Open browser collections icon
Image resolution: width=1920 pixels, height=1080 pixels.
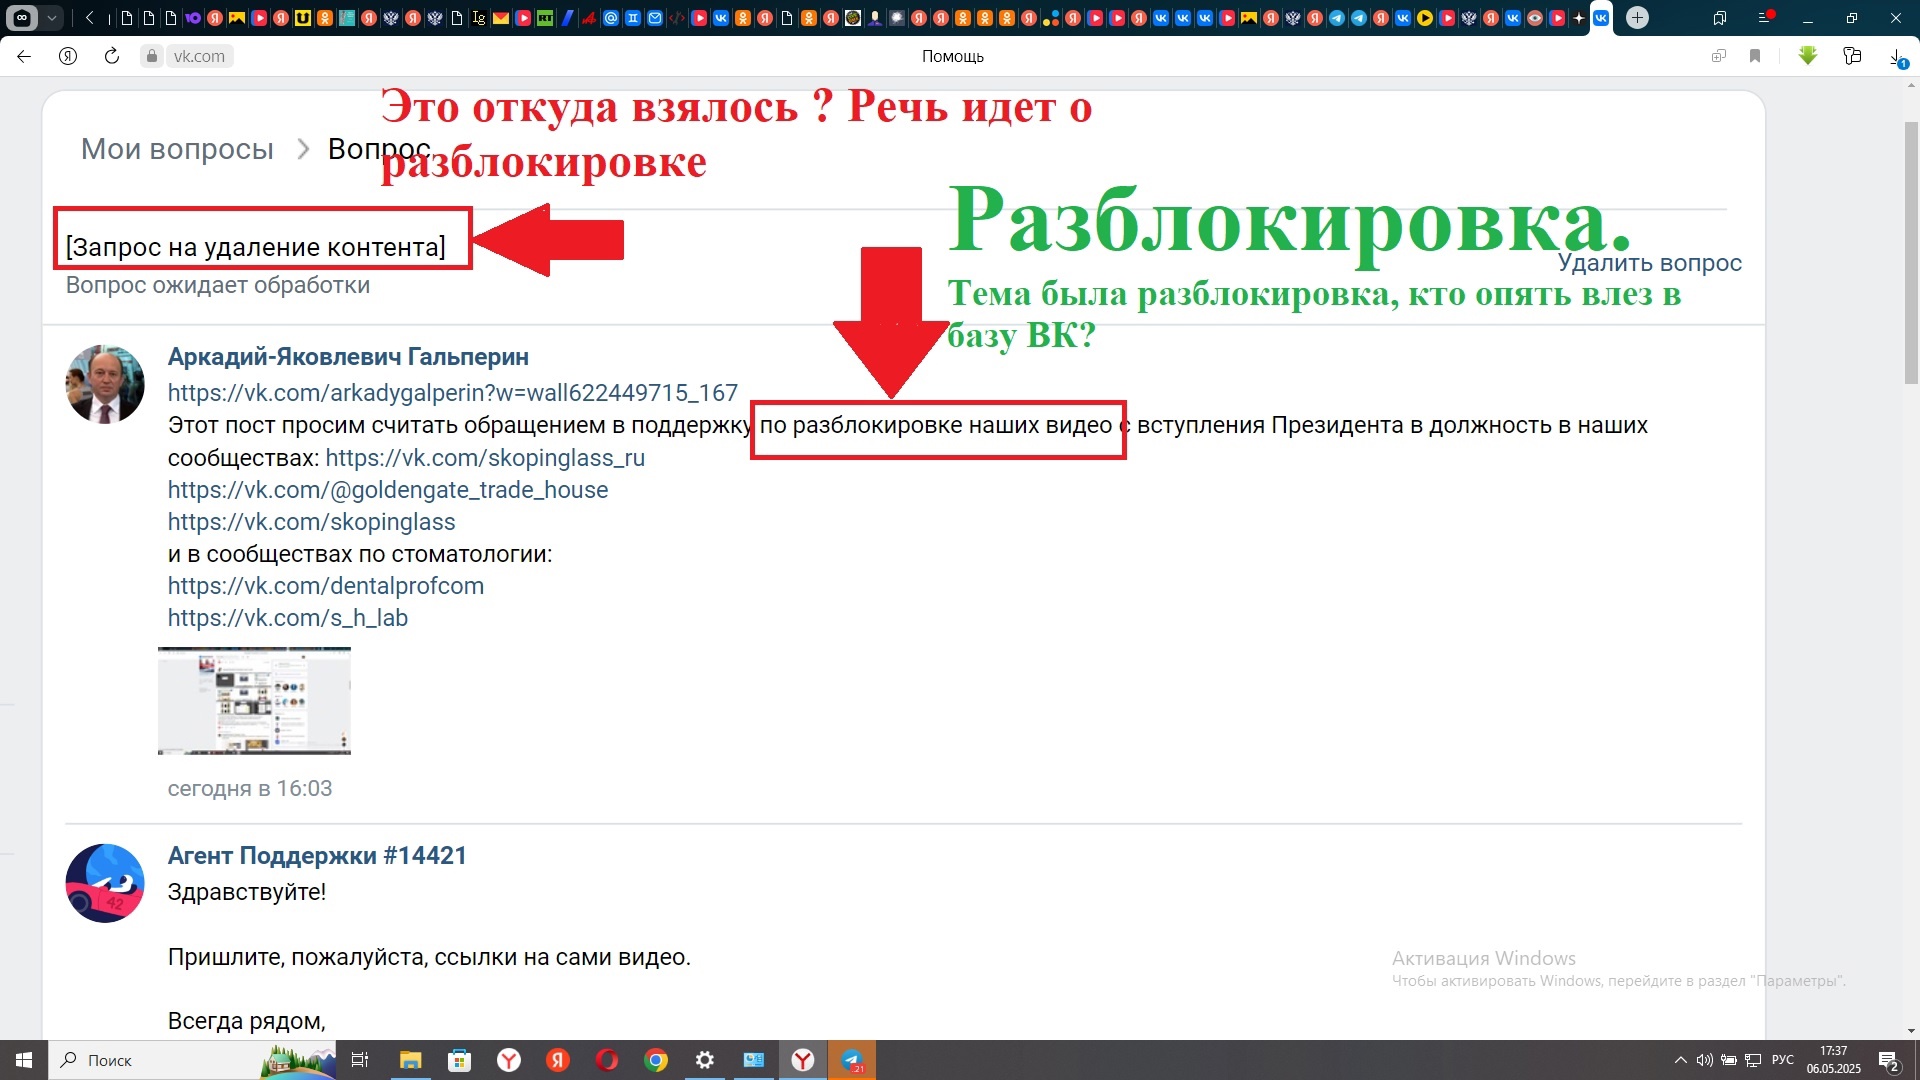click(1852, 56)
